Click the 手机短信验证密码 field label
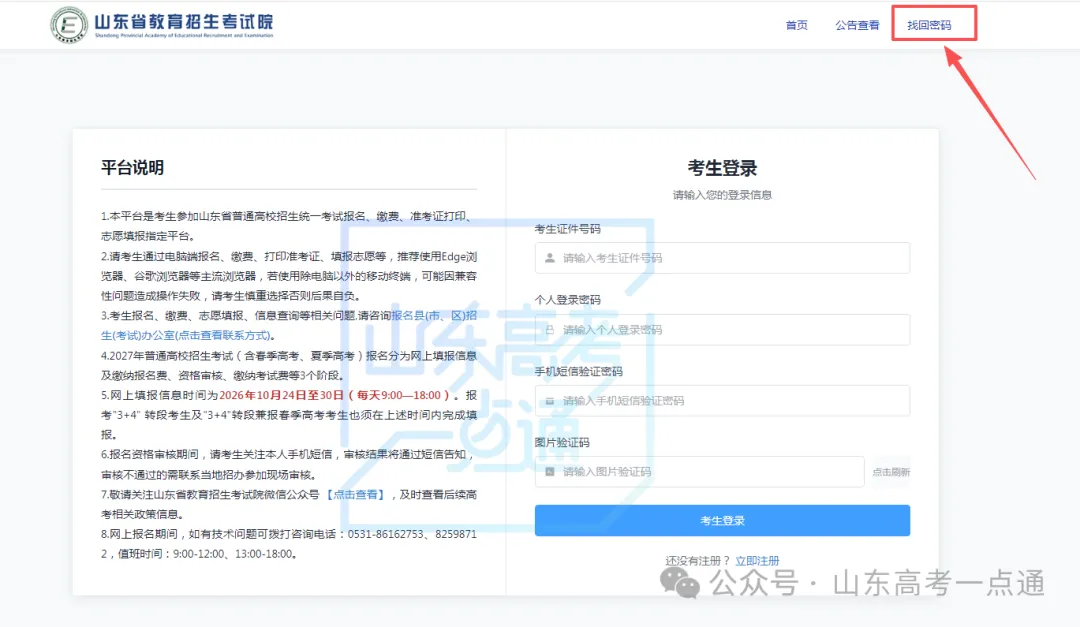 point(579,371)
